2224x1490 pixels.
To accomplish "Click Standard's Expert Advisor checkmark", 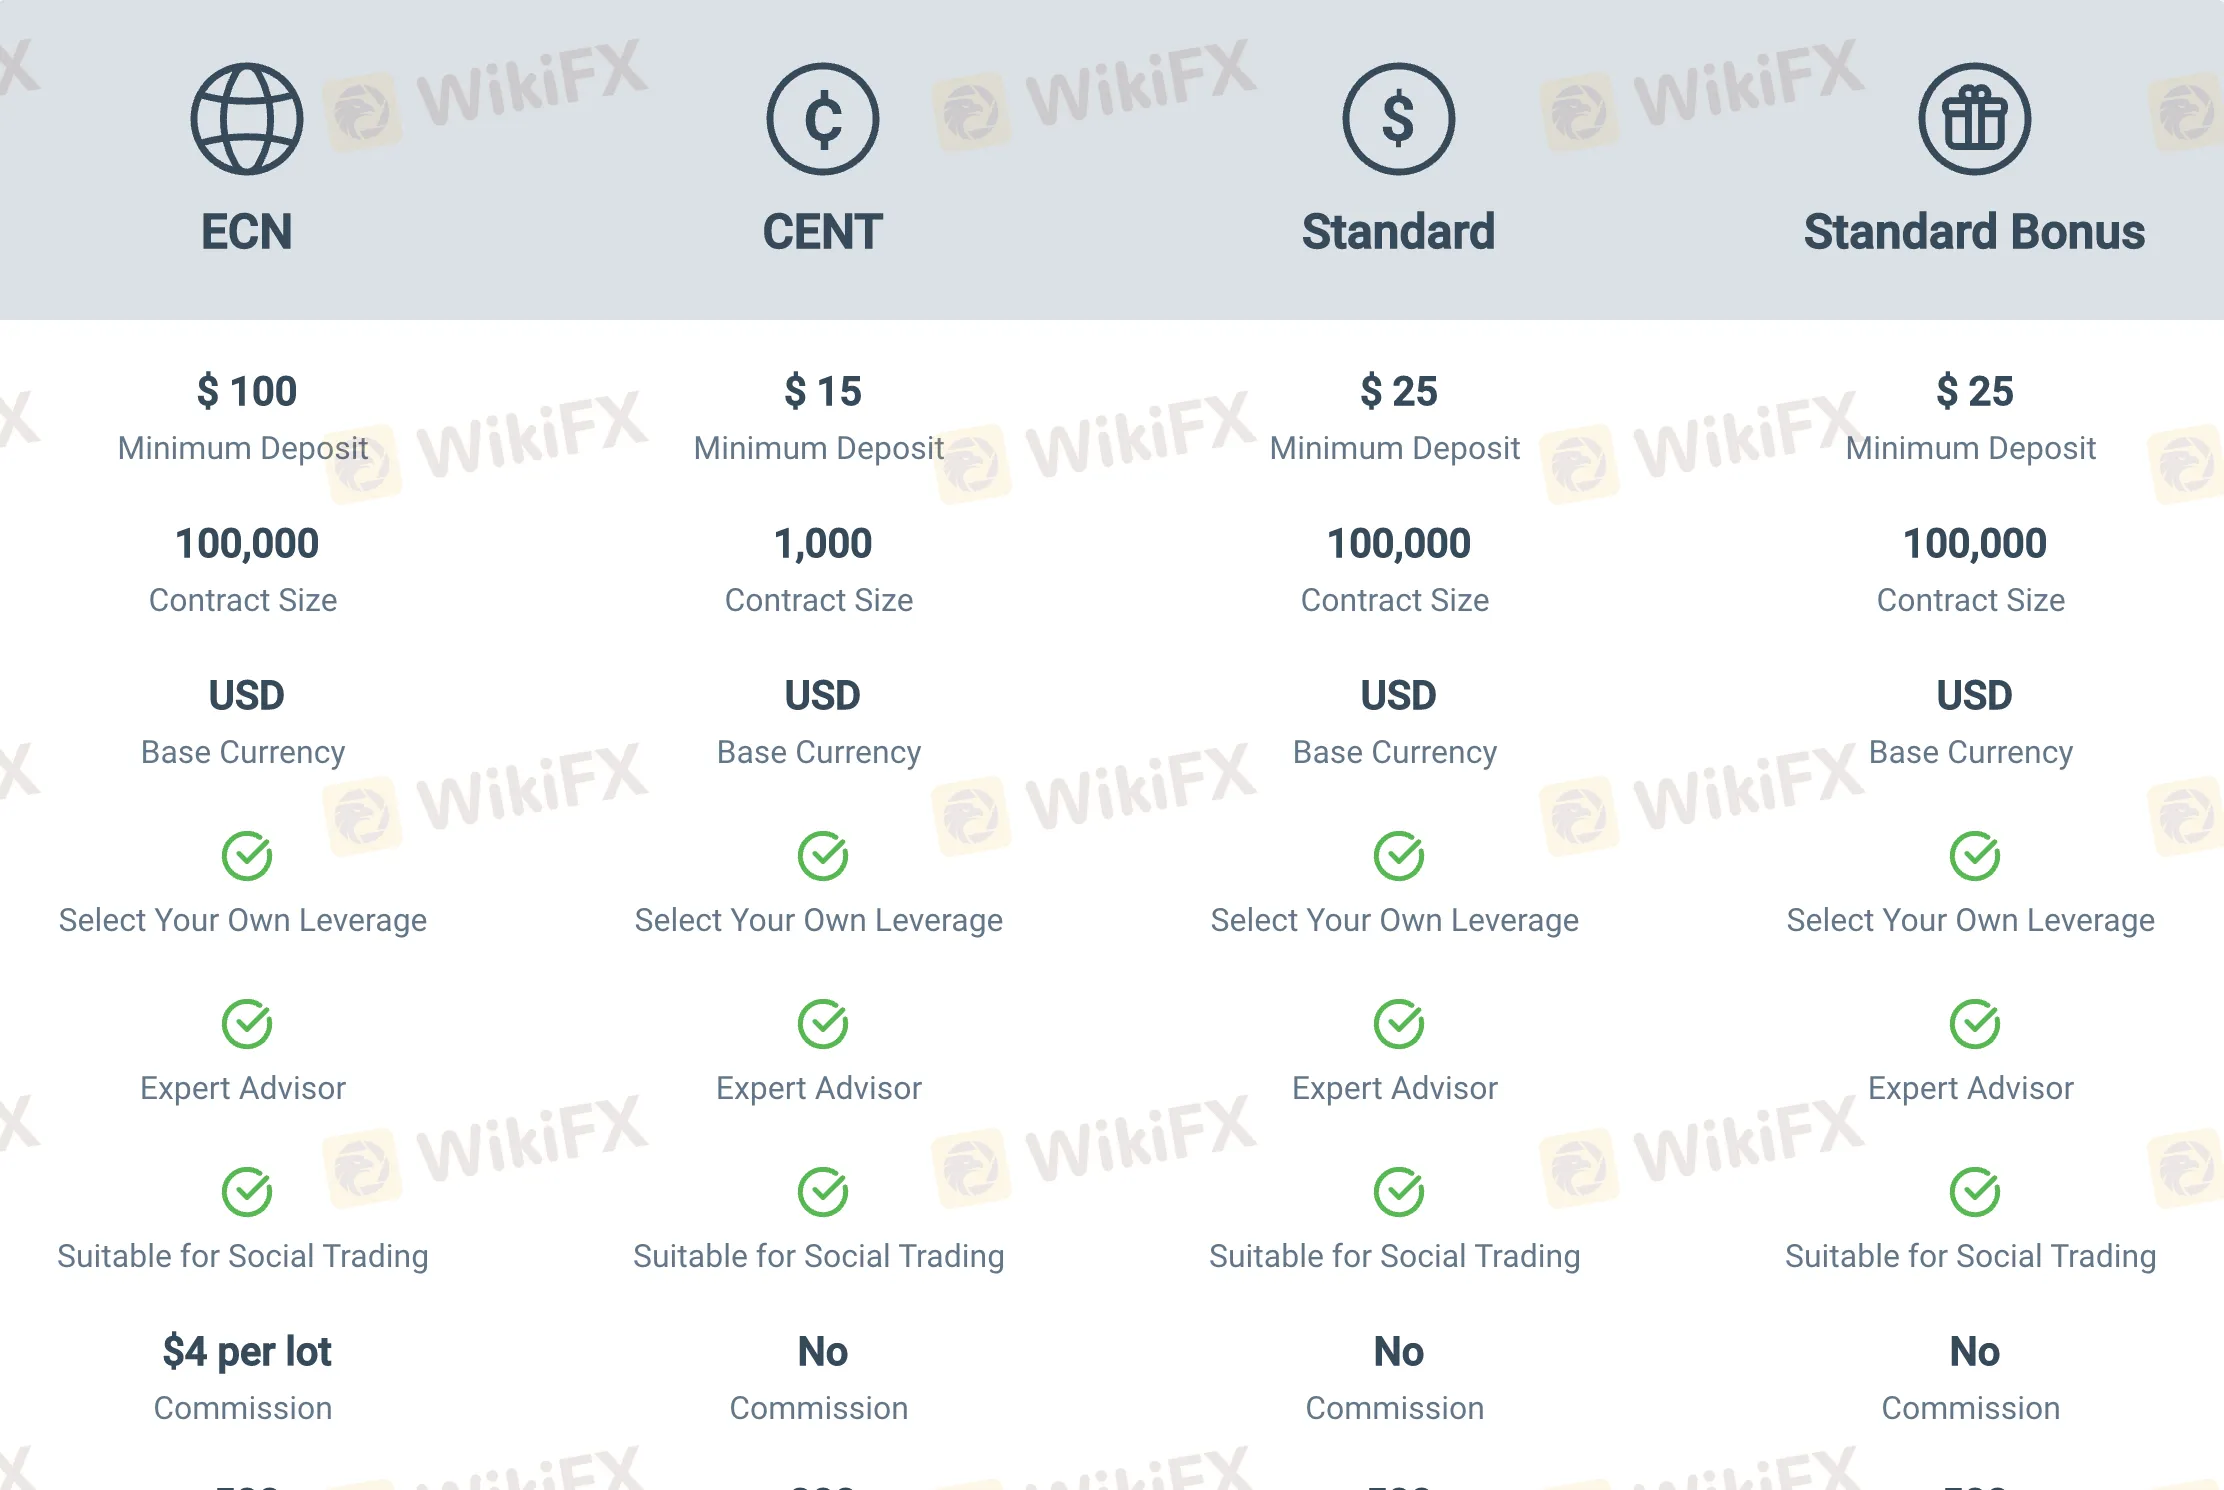I will (1399, 1024).
